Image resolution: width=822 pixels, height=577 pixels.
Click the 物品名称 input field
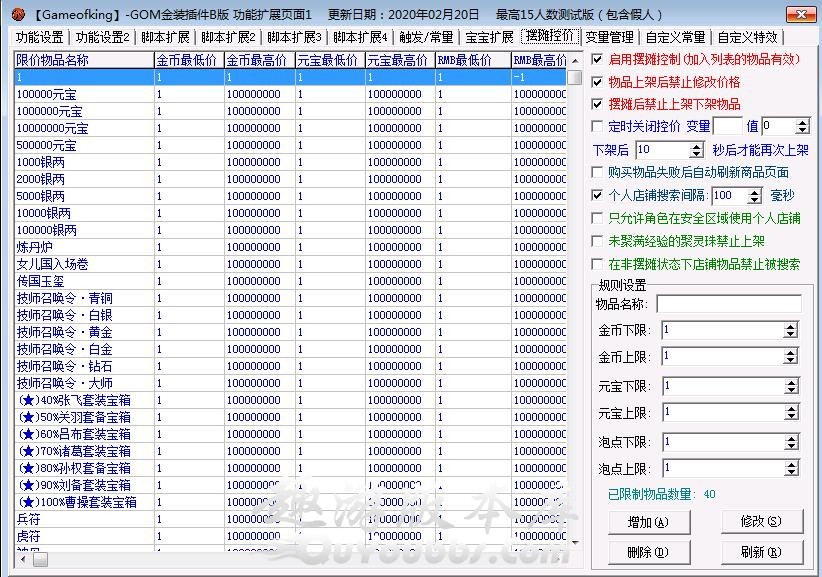[729, 304]
